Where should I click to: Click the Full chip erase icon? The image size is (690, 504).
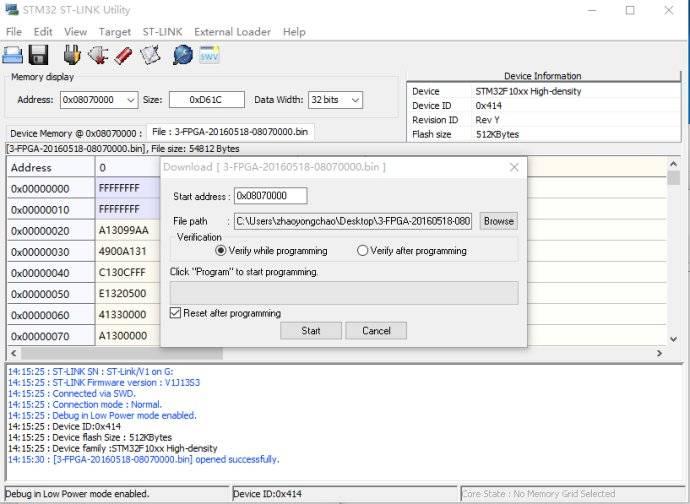(x=124, y=55)
